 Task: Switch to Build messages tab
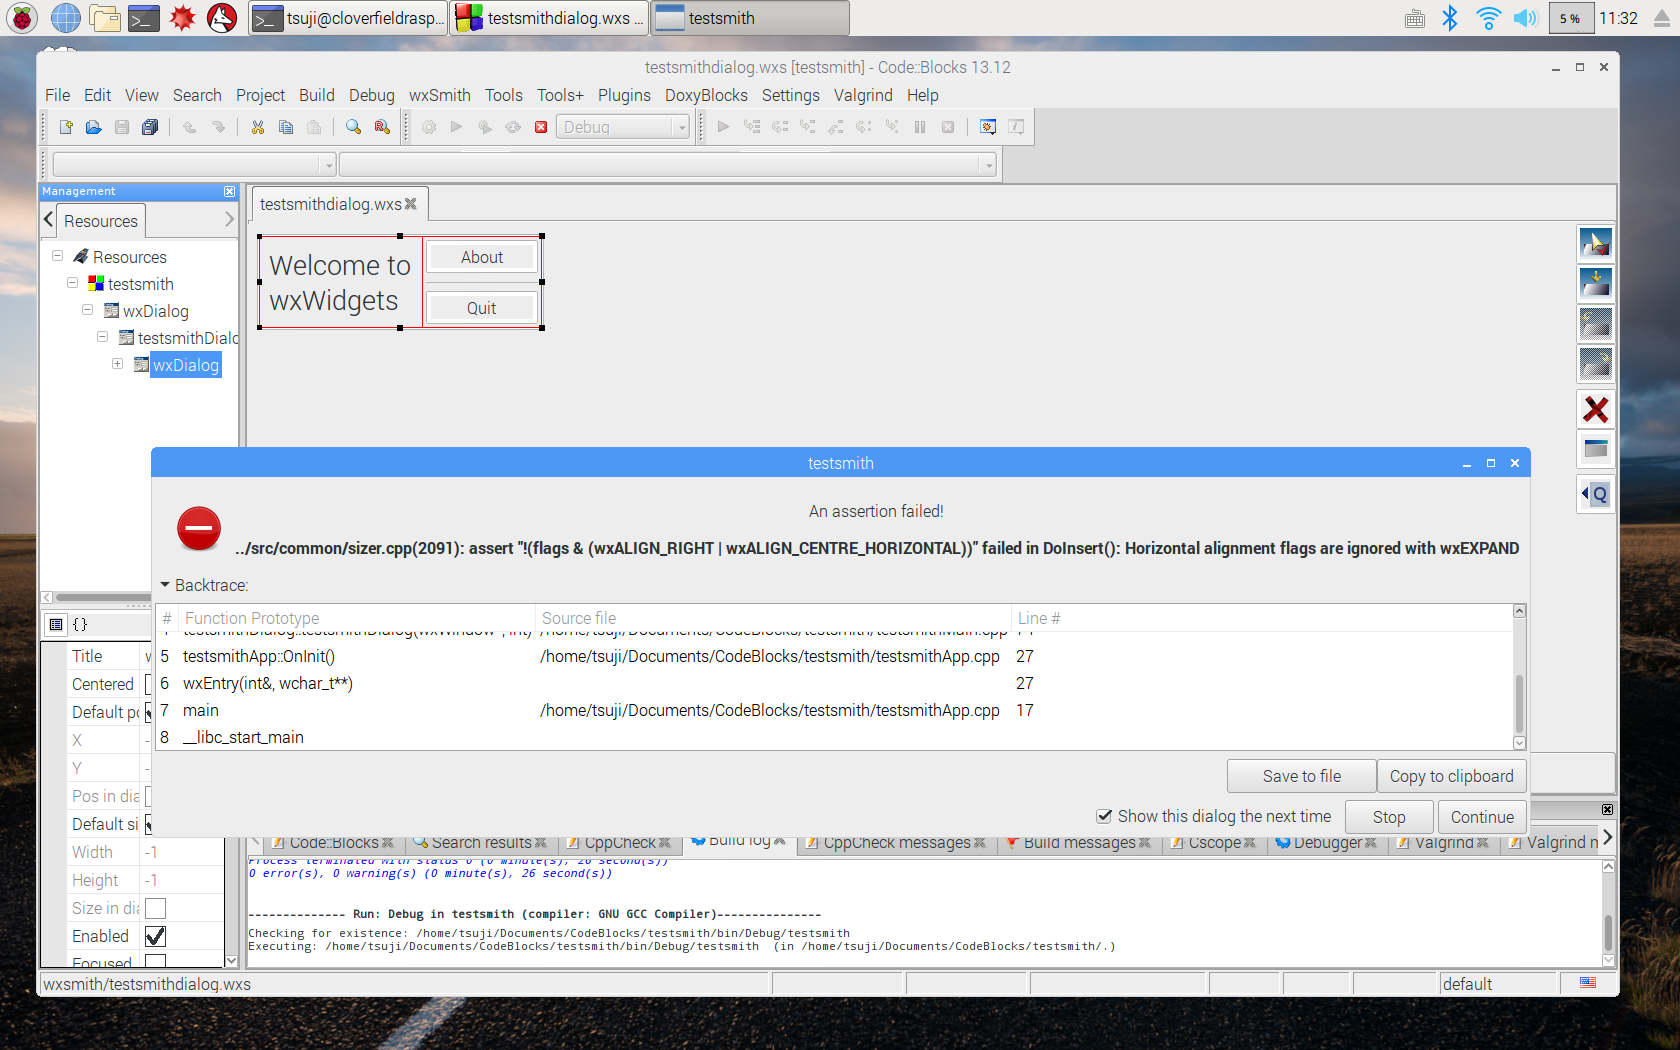[1078, 843]
